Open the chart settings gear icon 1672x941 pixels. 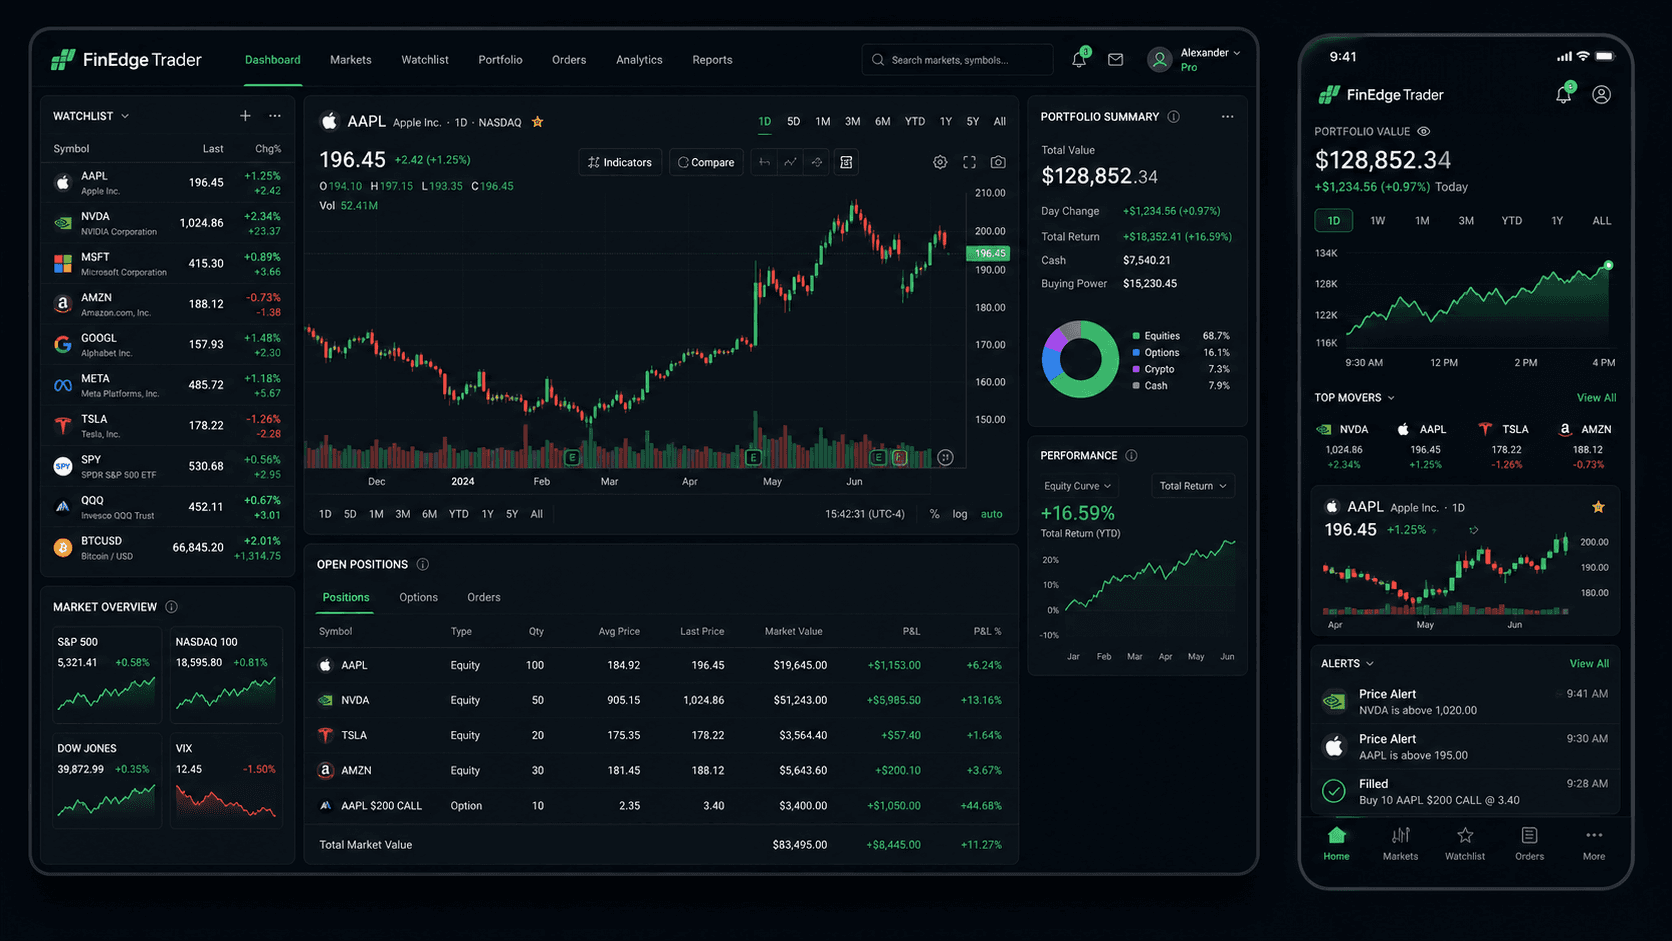click(940, 162)
